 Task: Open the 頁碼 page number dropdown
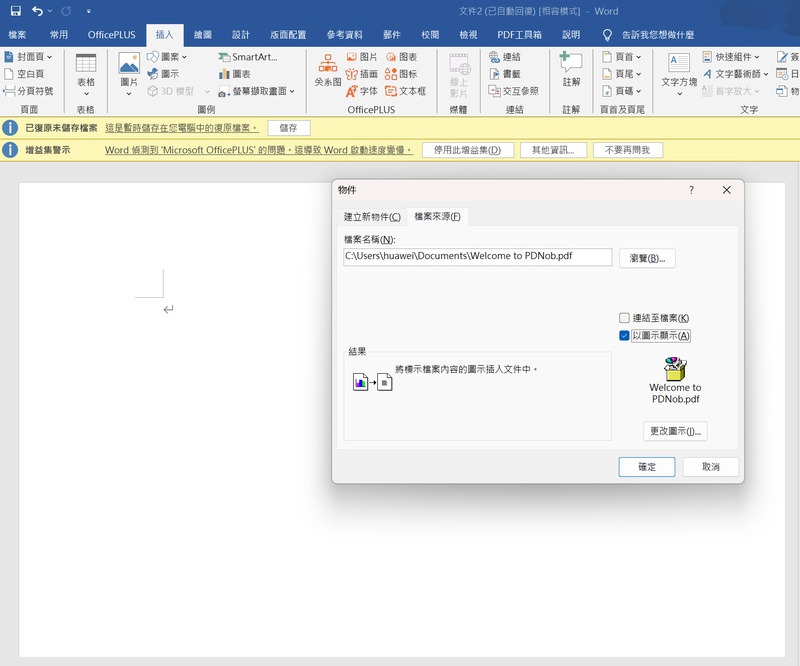621,91
